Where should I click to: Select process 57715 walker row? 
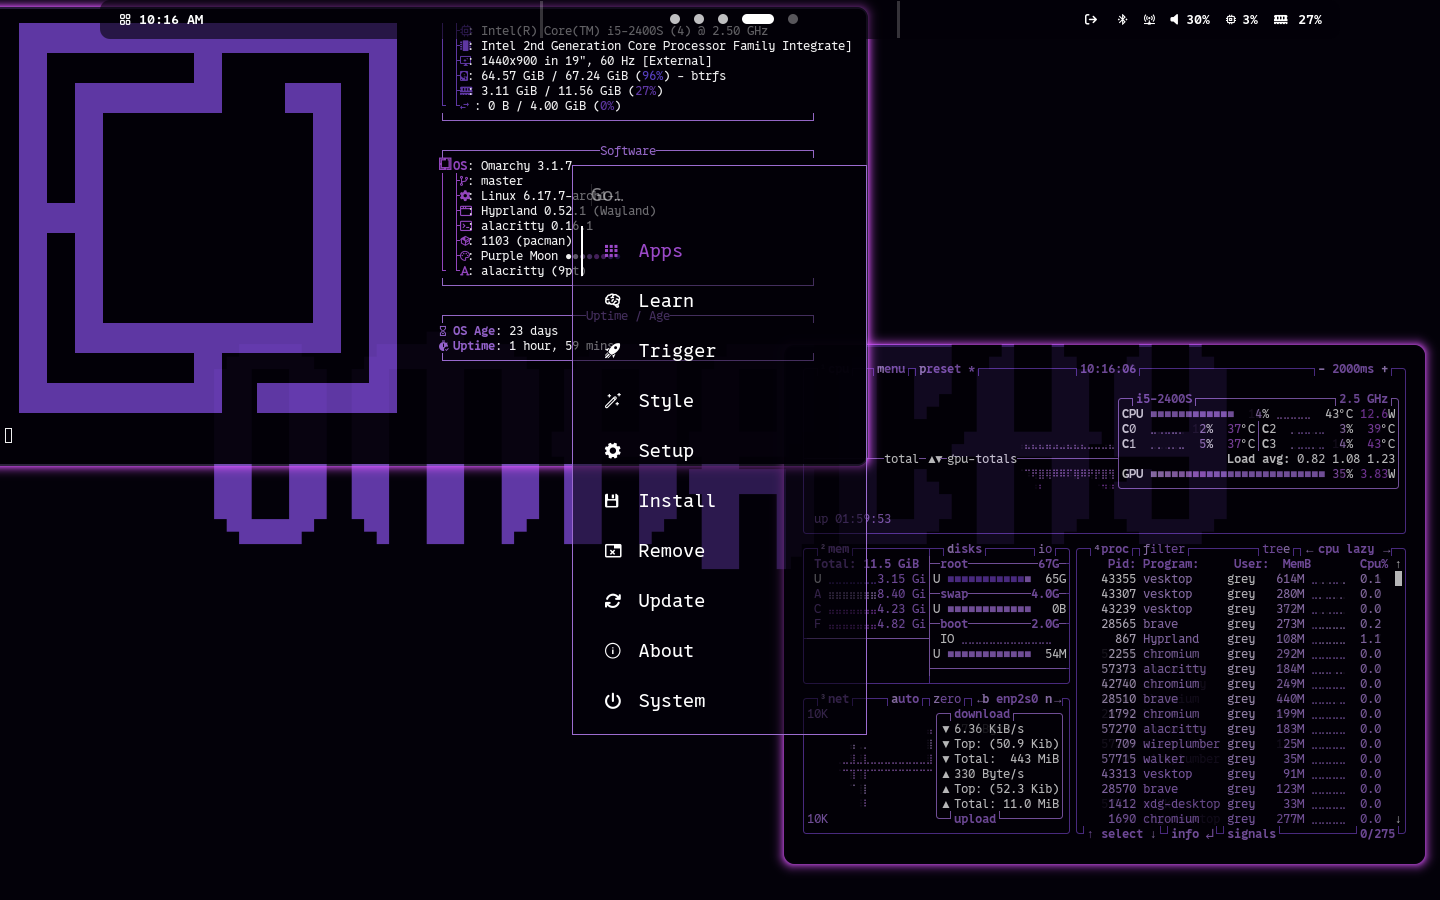click(x=1240, y=759)
